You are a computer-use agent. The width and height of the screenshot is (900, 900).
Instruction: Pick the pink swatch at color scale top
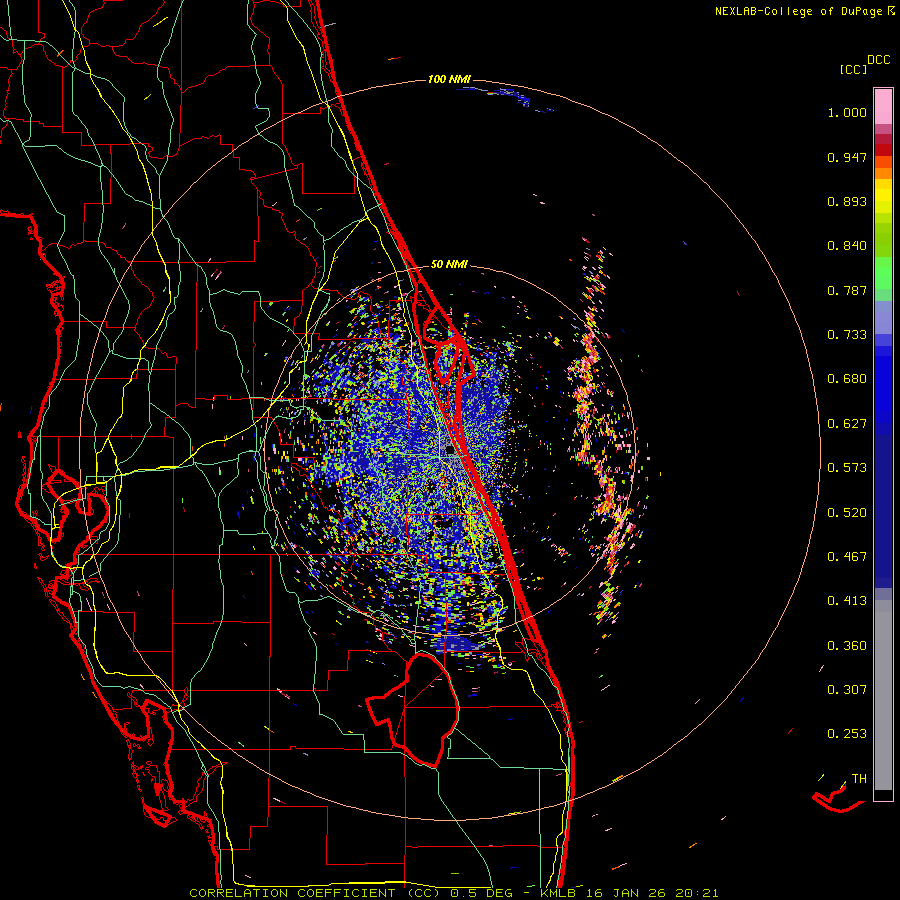click(x=883, y=106)
